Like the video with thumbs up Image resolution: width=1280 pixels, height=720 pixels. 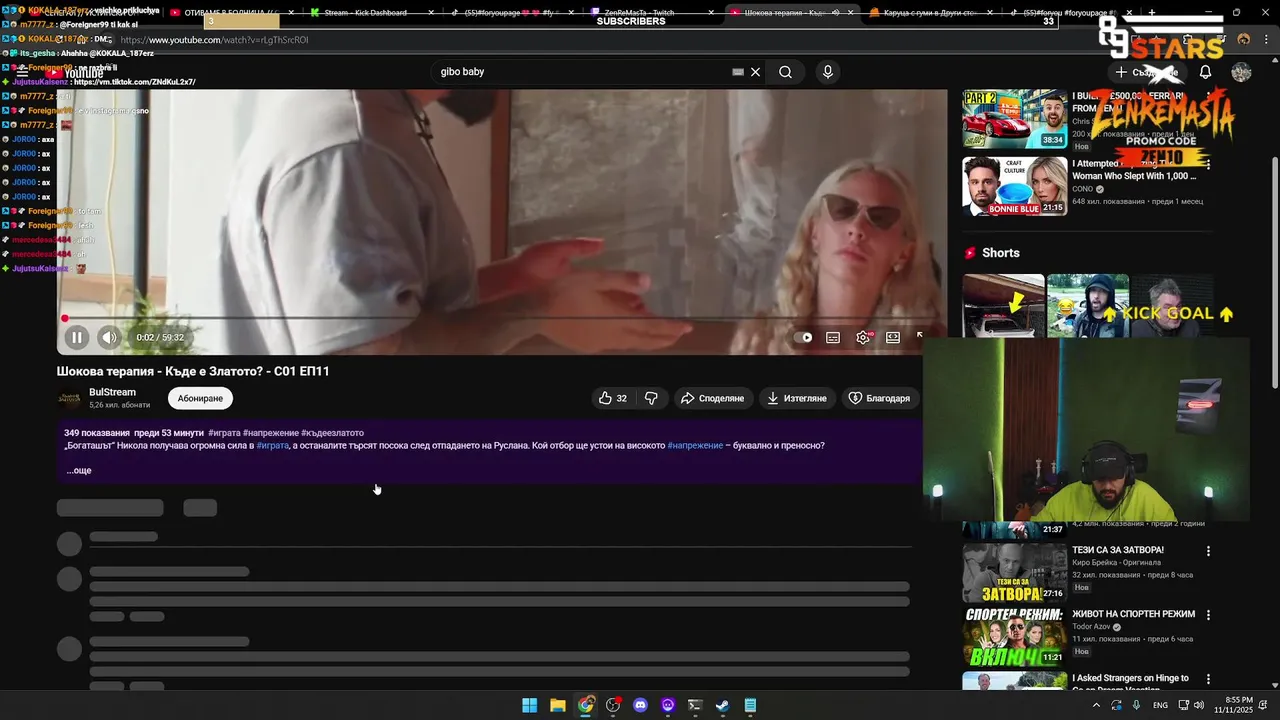pos(612,398)
